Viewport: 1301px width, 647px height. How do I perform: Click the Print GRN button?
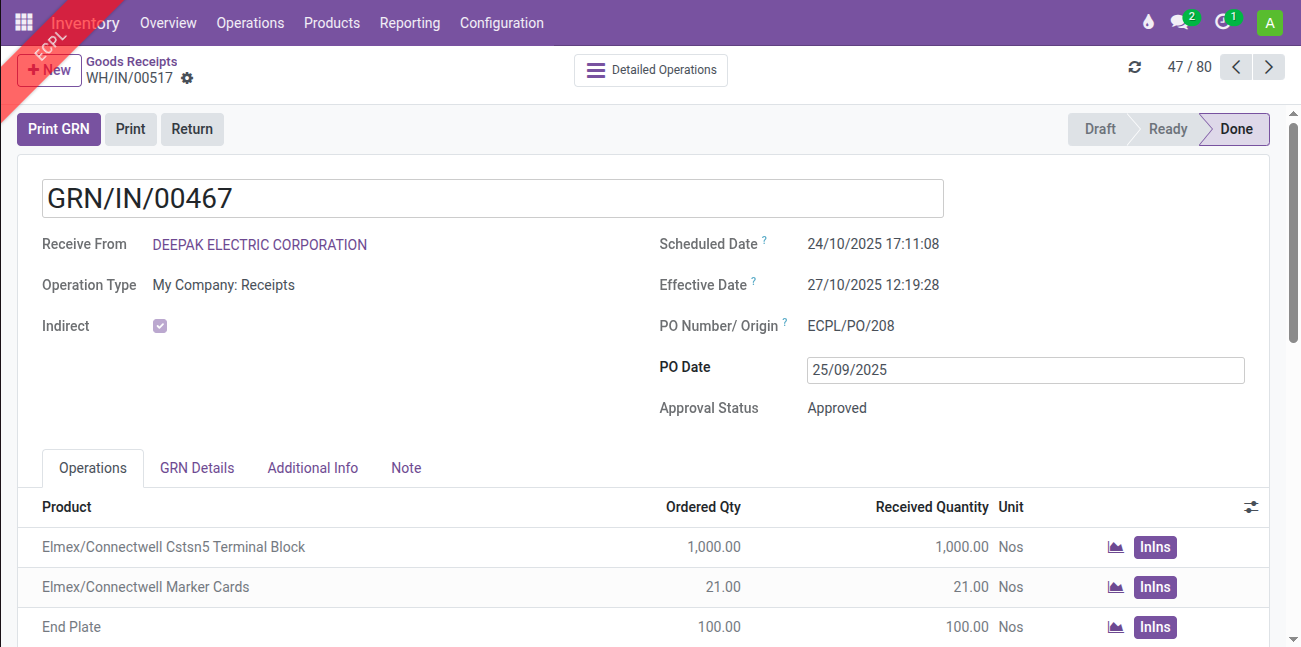(x=59, y=129)
